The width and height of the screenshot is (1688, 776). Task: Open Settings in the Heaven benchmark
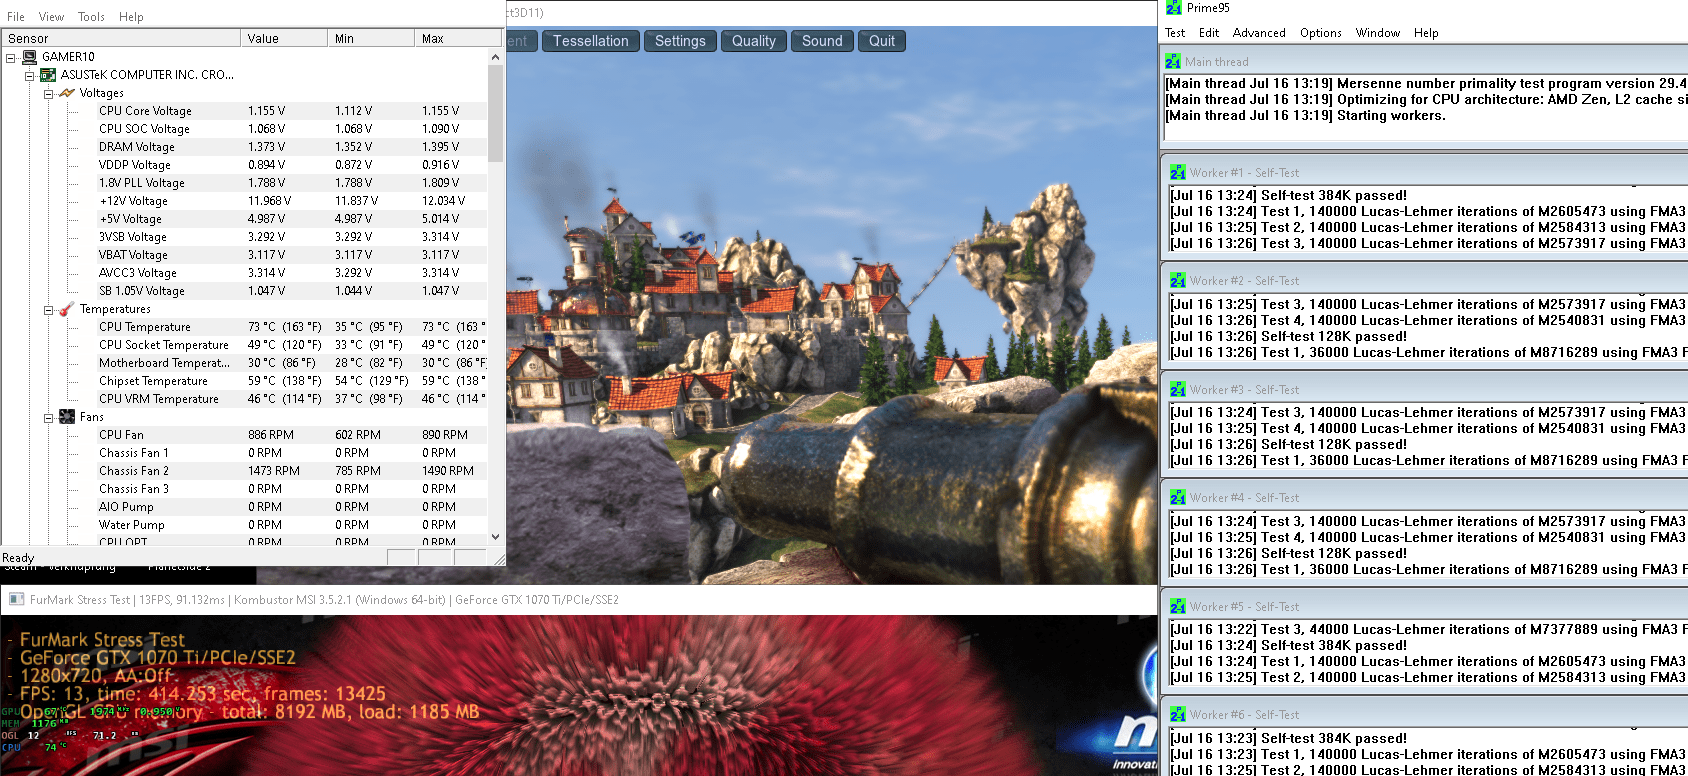pyautogui.click(x=680, y=41)
